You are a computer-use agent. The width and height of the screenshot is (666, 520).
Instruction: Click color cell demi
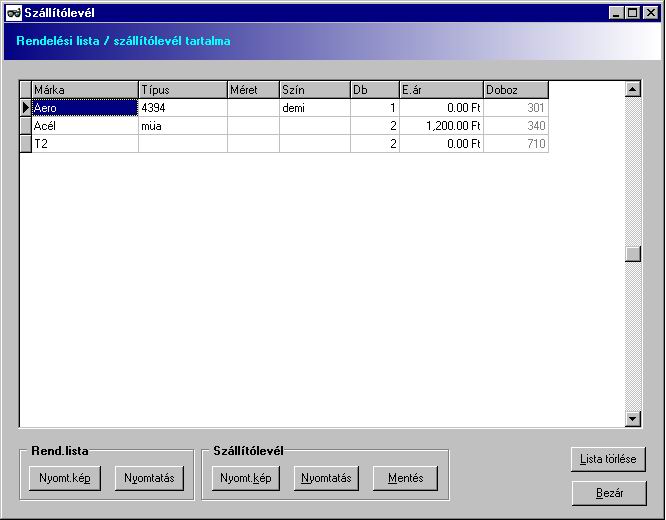click(315, 108)
